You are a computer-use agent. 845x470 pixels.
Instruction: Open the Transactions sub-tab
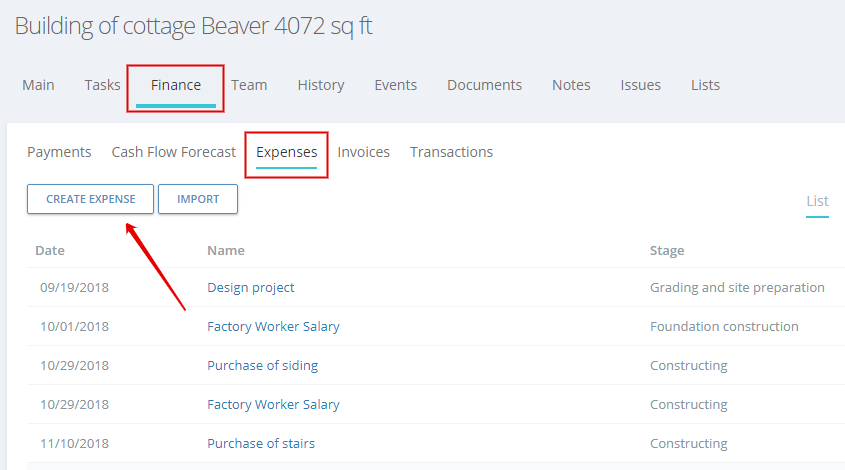[x=451, y=153]
